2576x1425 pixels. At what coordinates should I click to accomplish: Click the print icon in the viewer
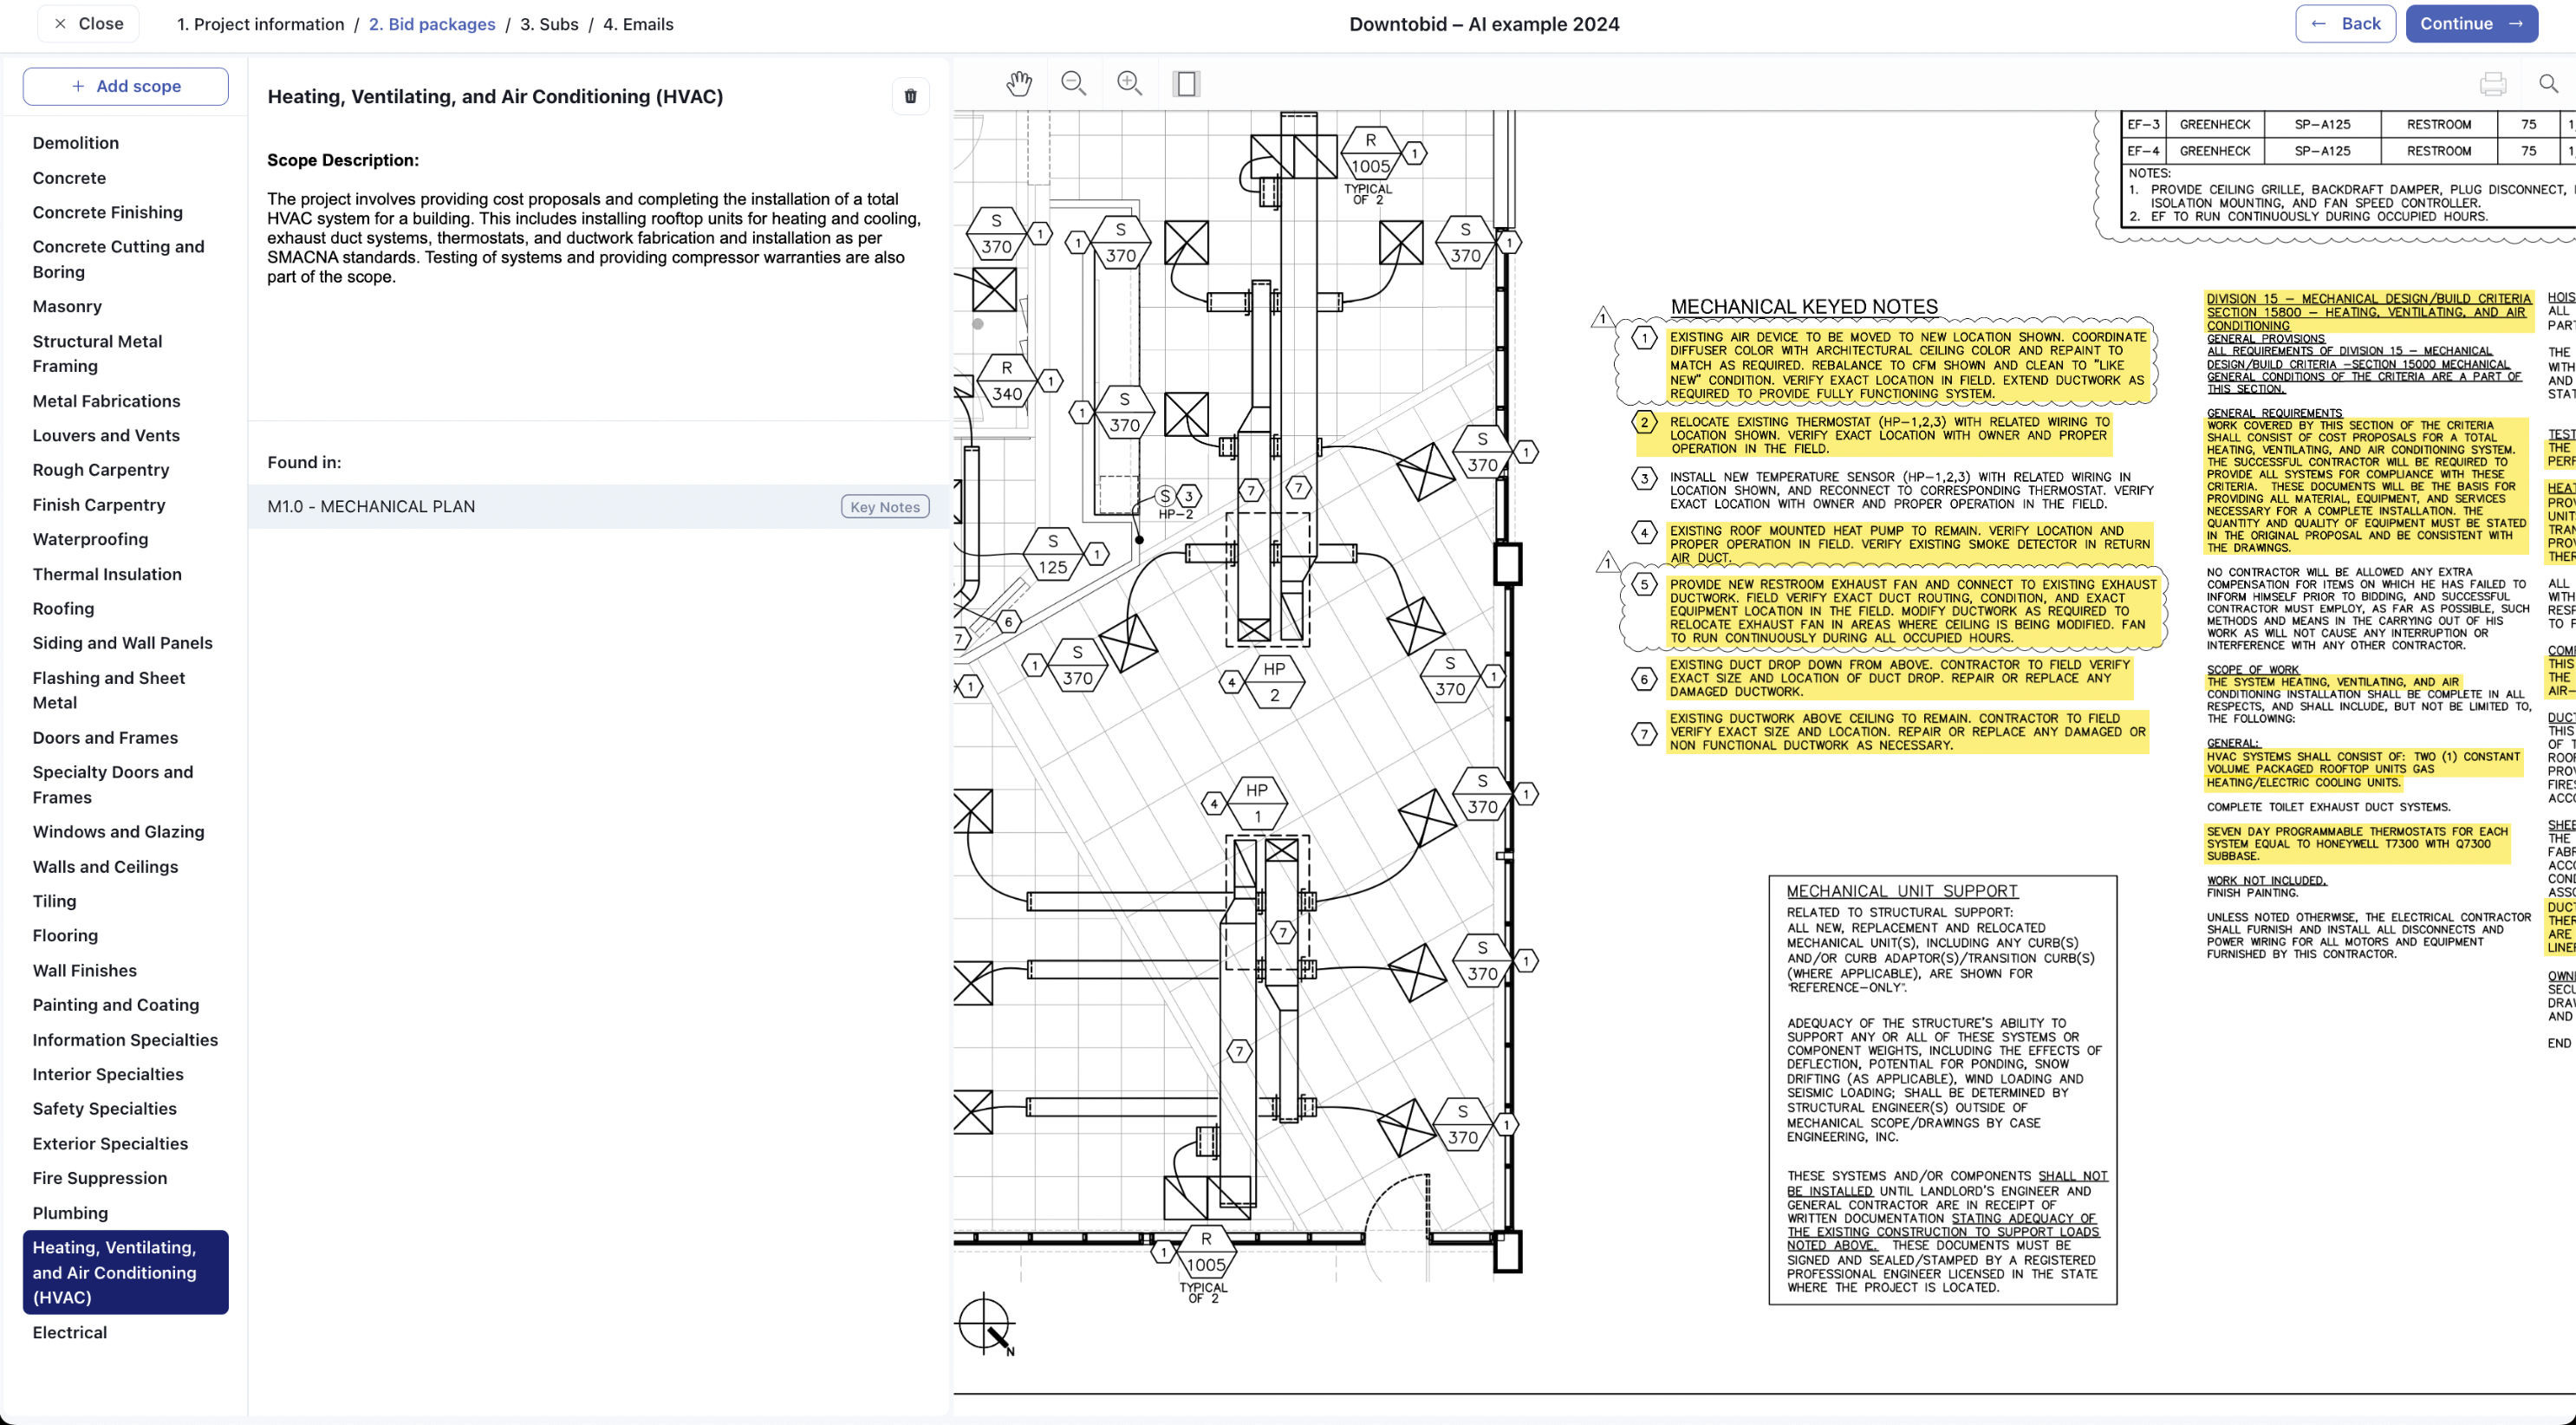tap(2493, 84)
